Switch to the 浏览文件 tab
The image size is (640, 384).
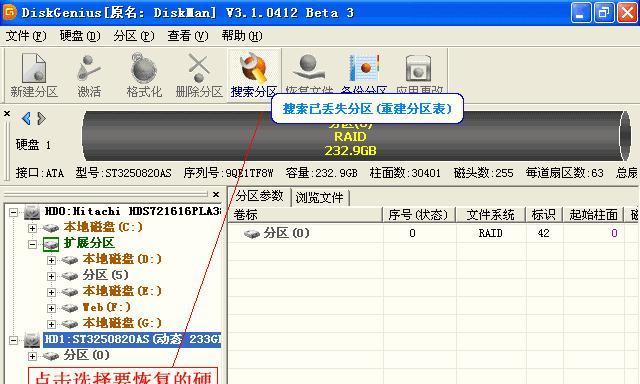[x=320, y=198]
